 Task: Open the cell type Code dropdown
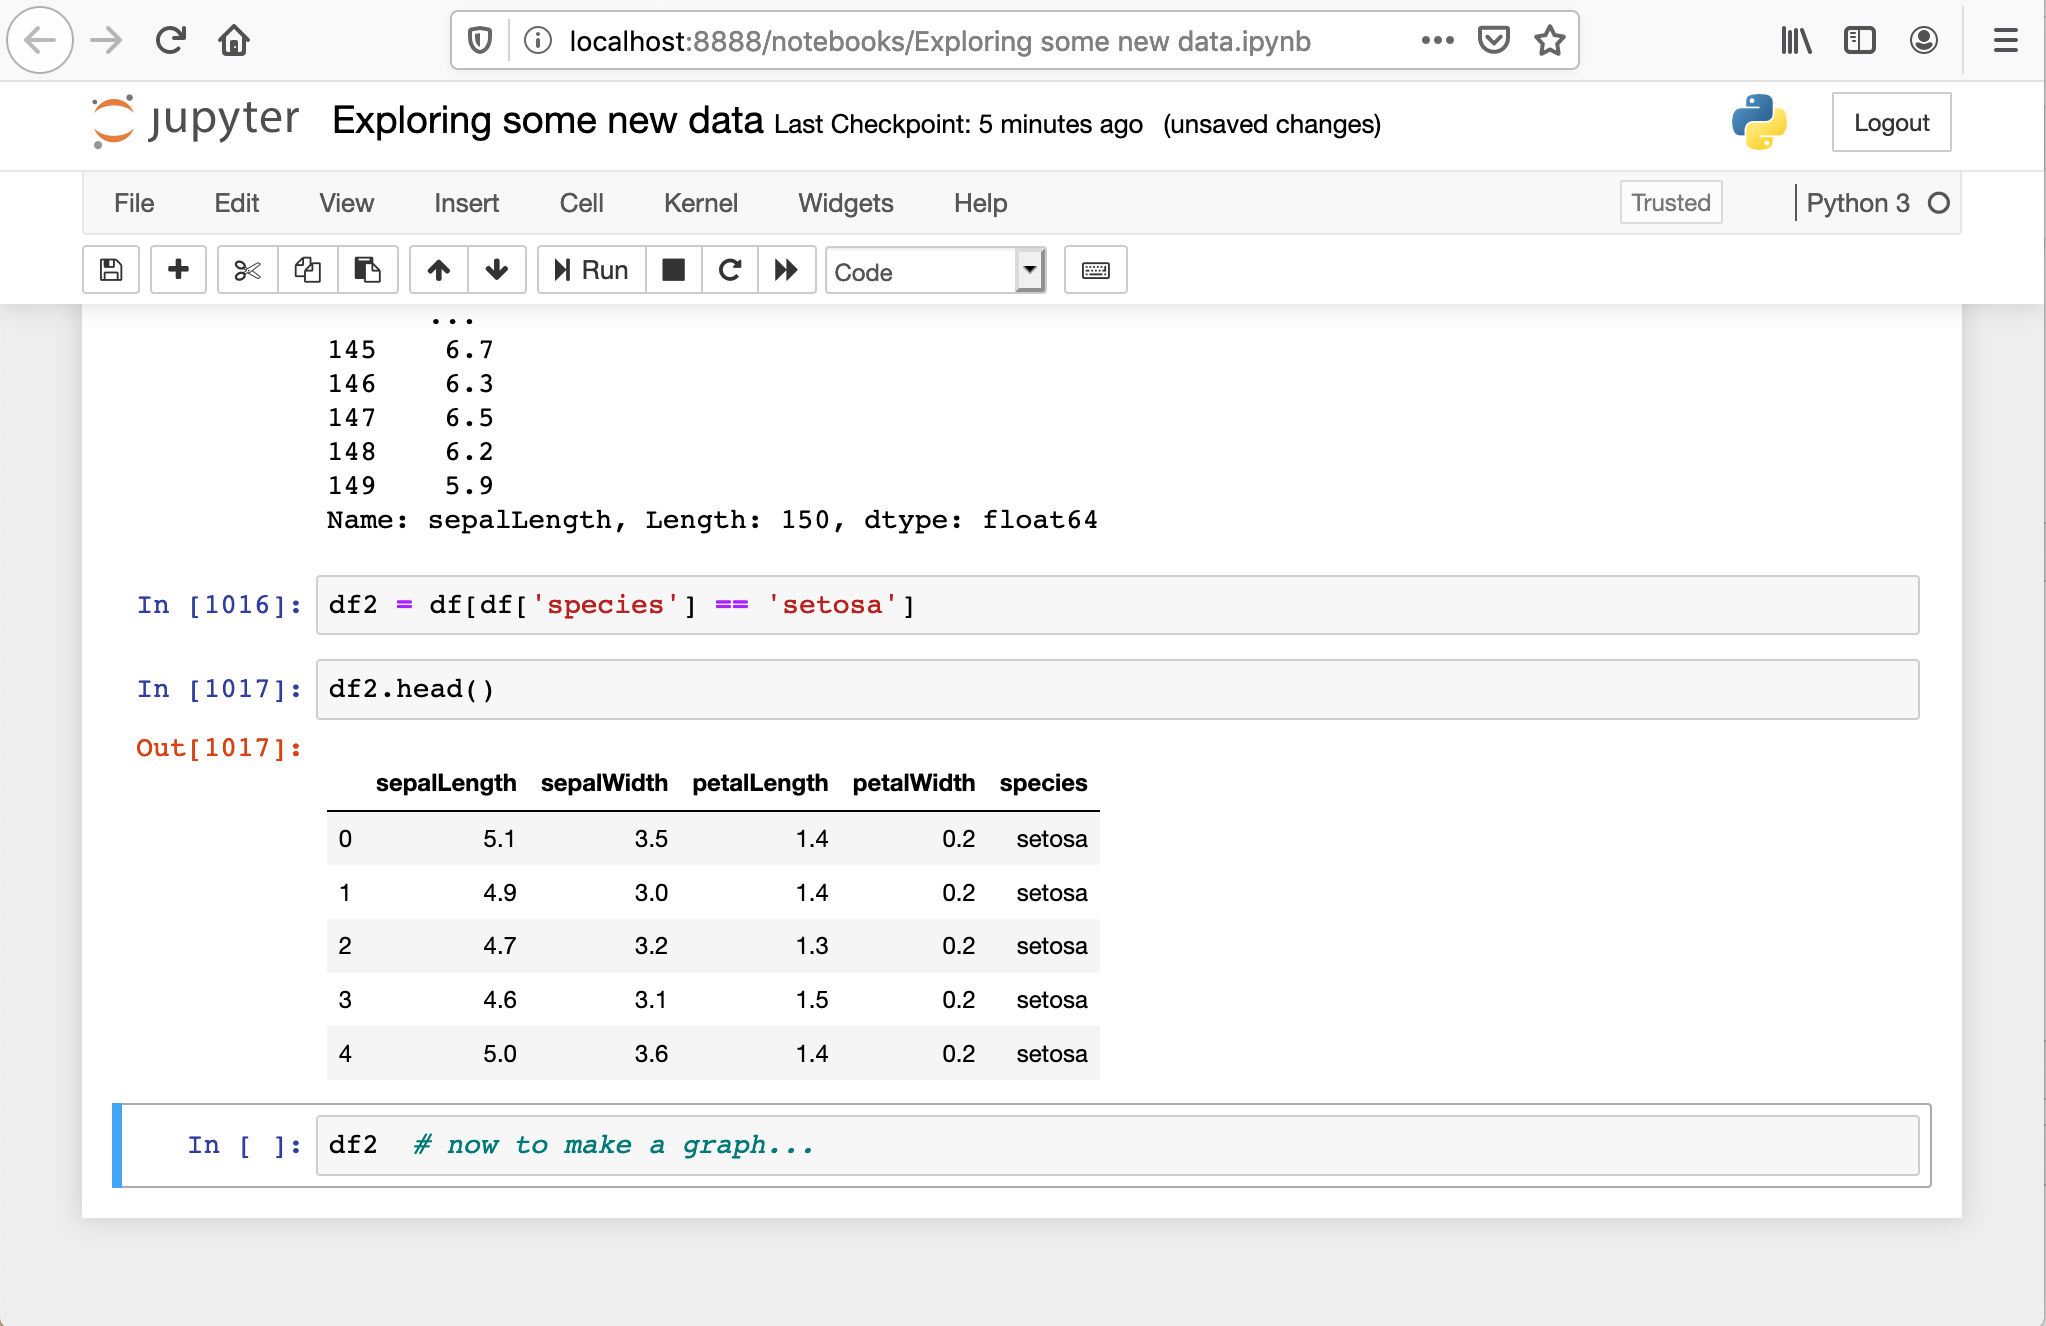[x=935, y=271]
